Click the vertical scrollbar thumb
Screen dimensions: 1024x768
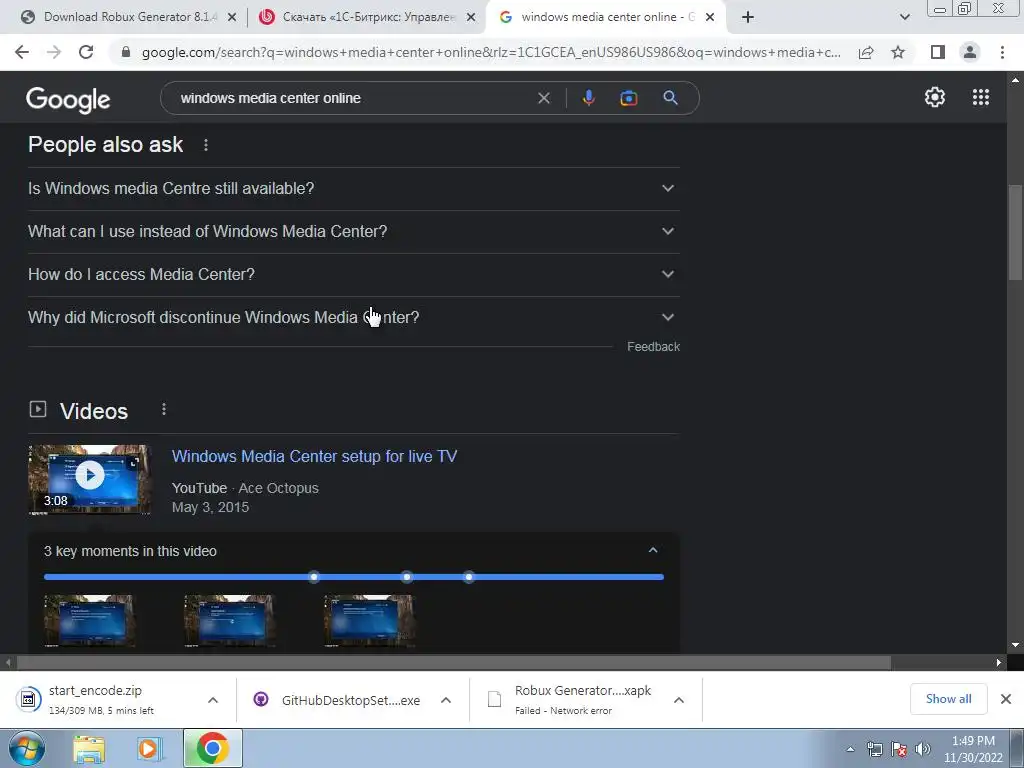point(1015,232)
